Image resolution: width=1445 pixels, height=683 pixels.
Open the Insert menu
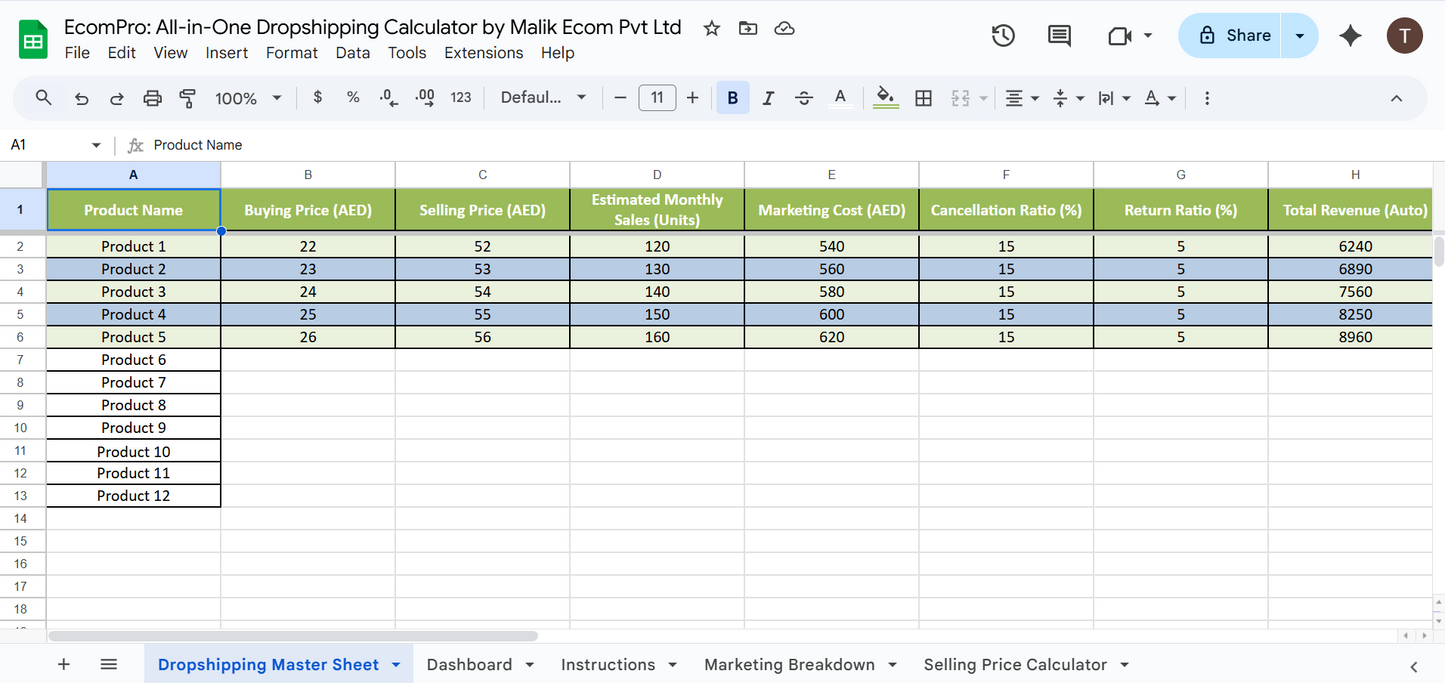(x=227, y=53)
